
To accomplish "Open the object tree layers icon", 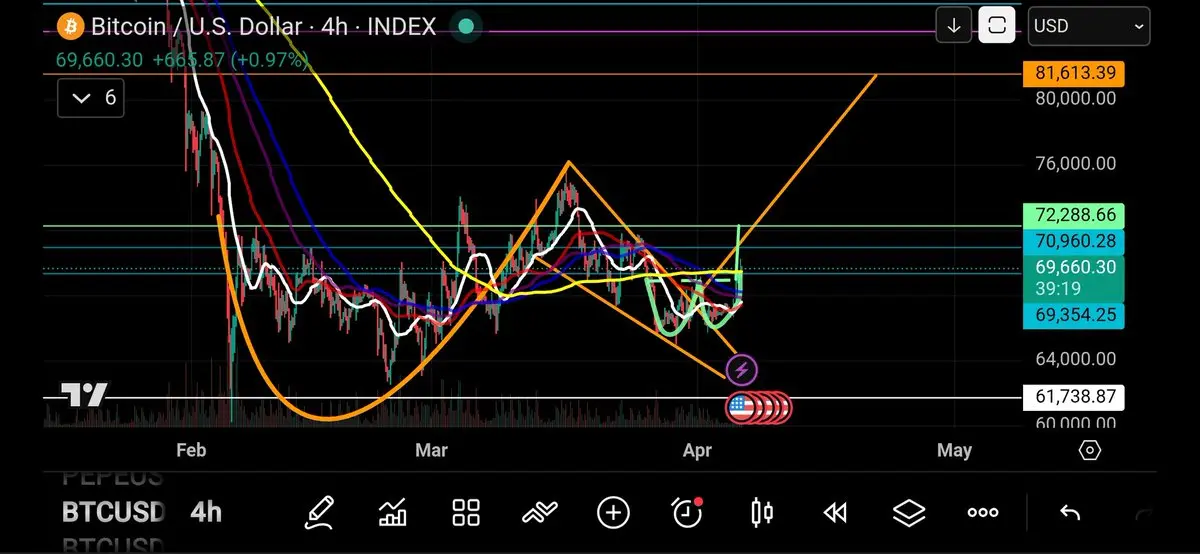I will (909, 513).
